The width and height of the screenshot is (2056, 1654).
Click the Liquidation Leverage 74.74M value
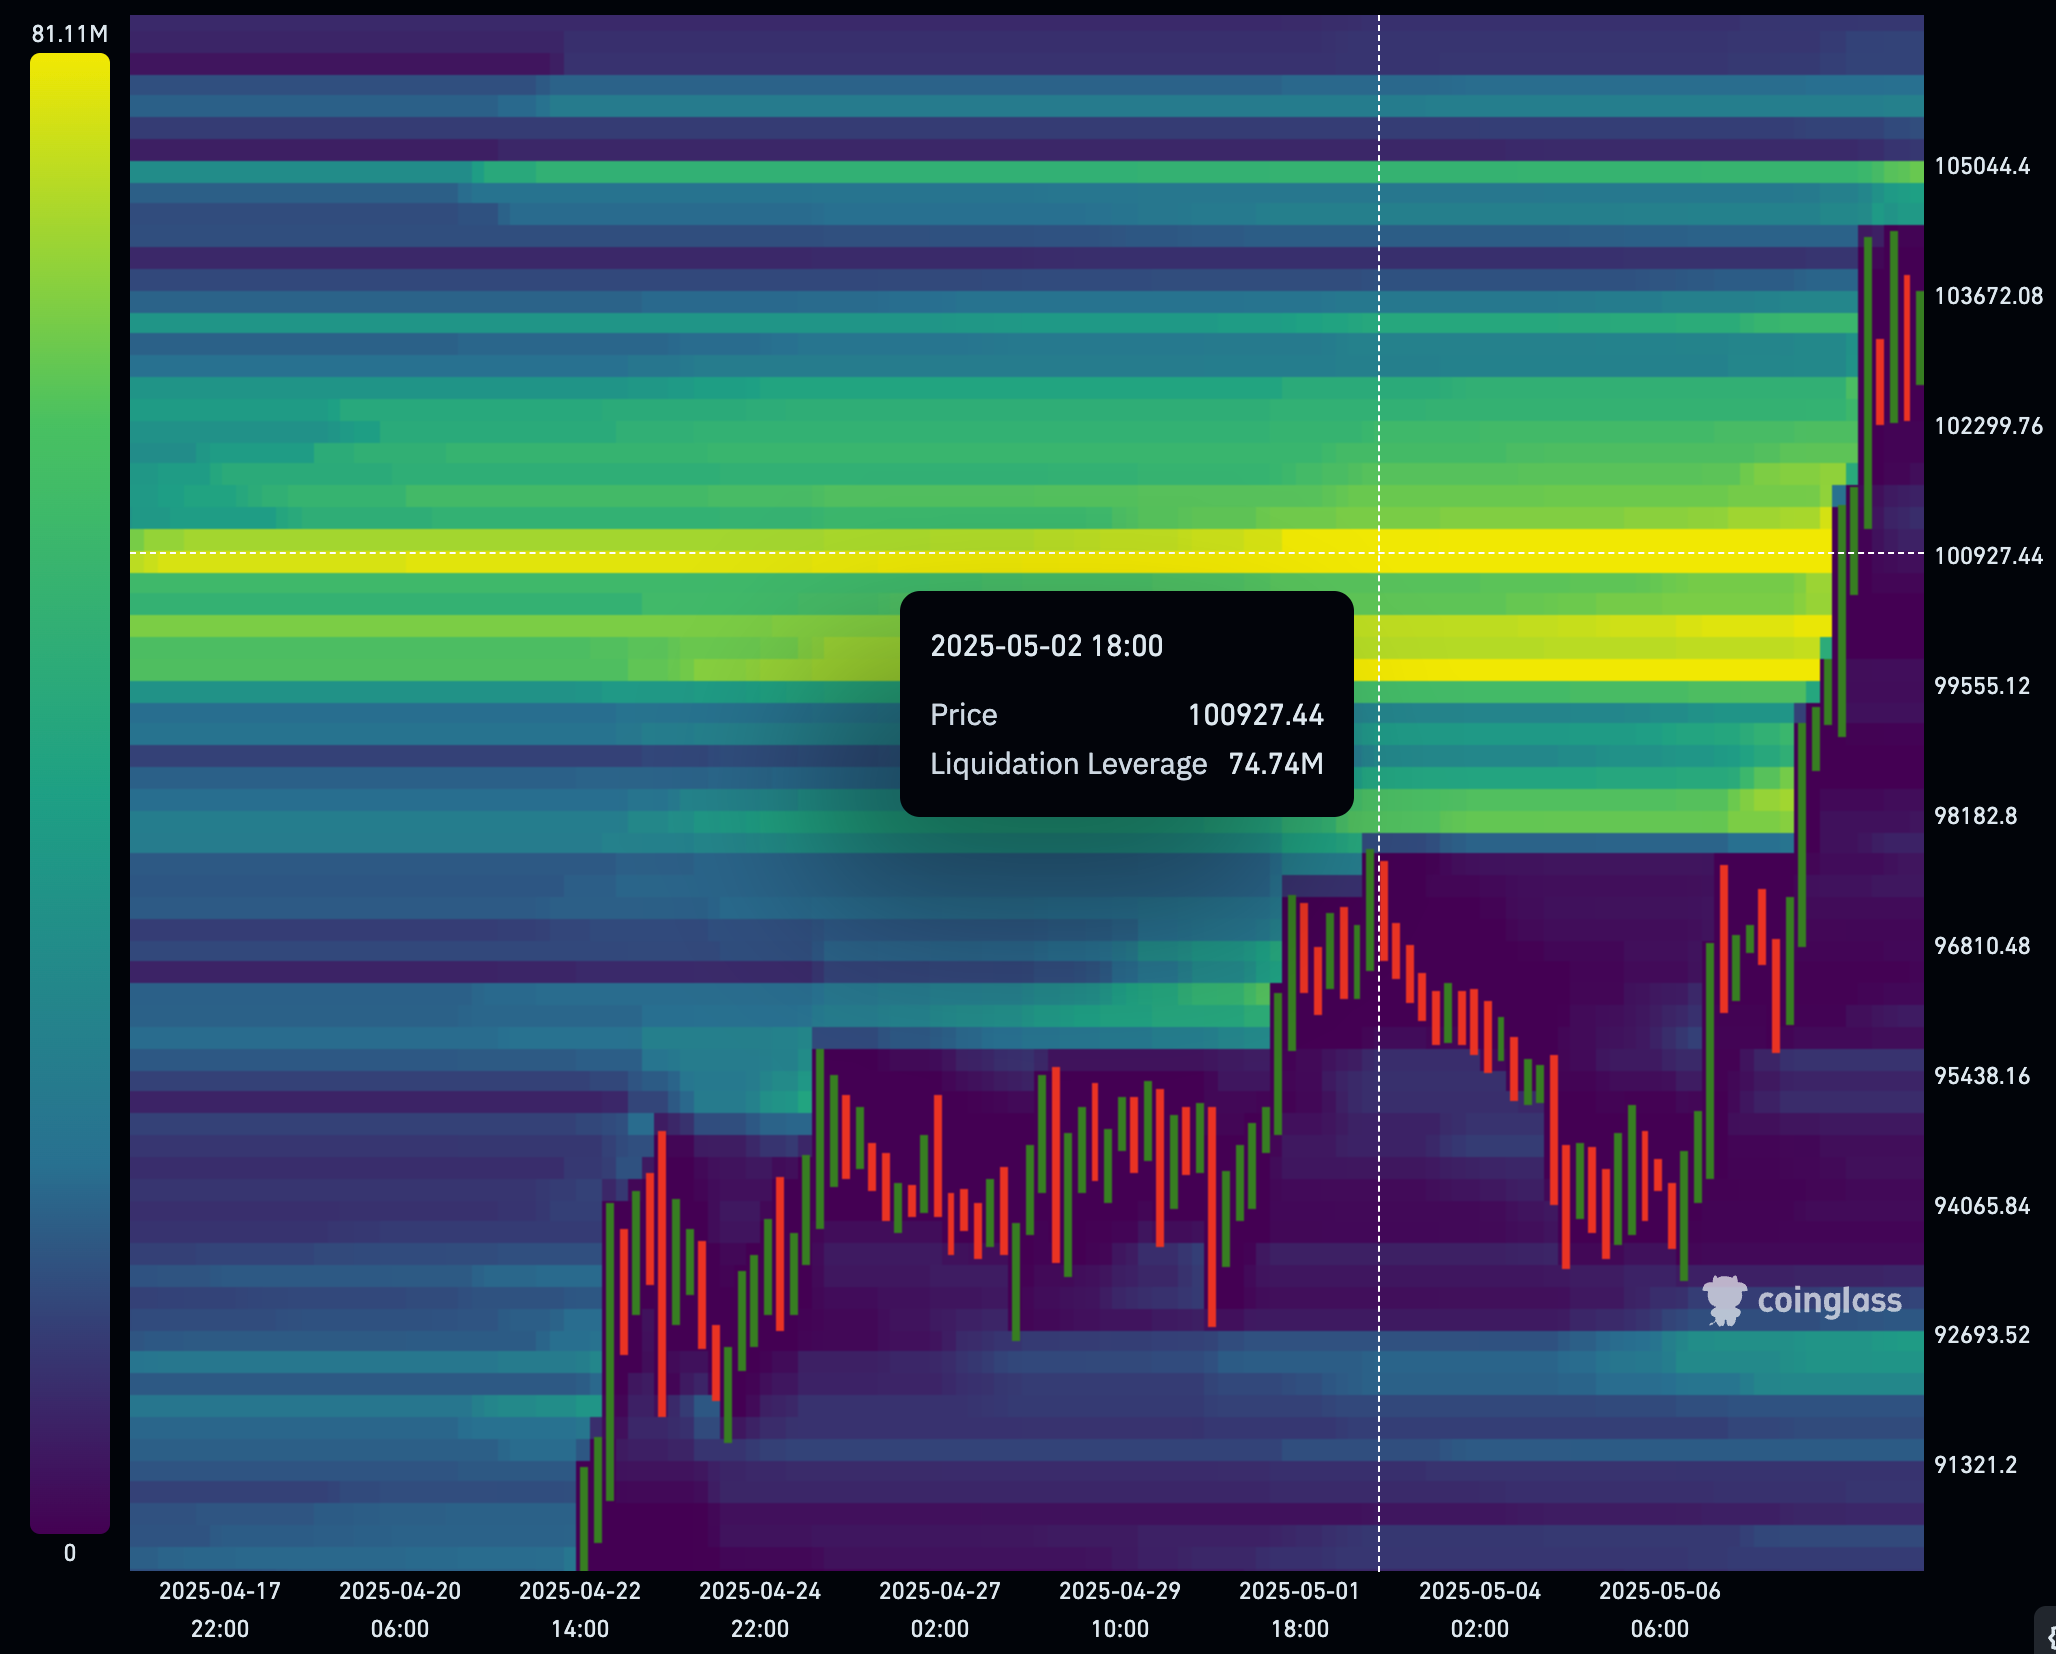1275,764
